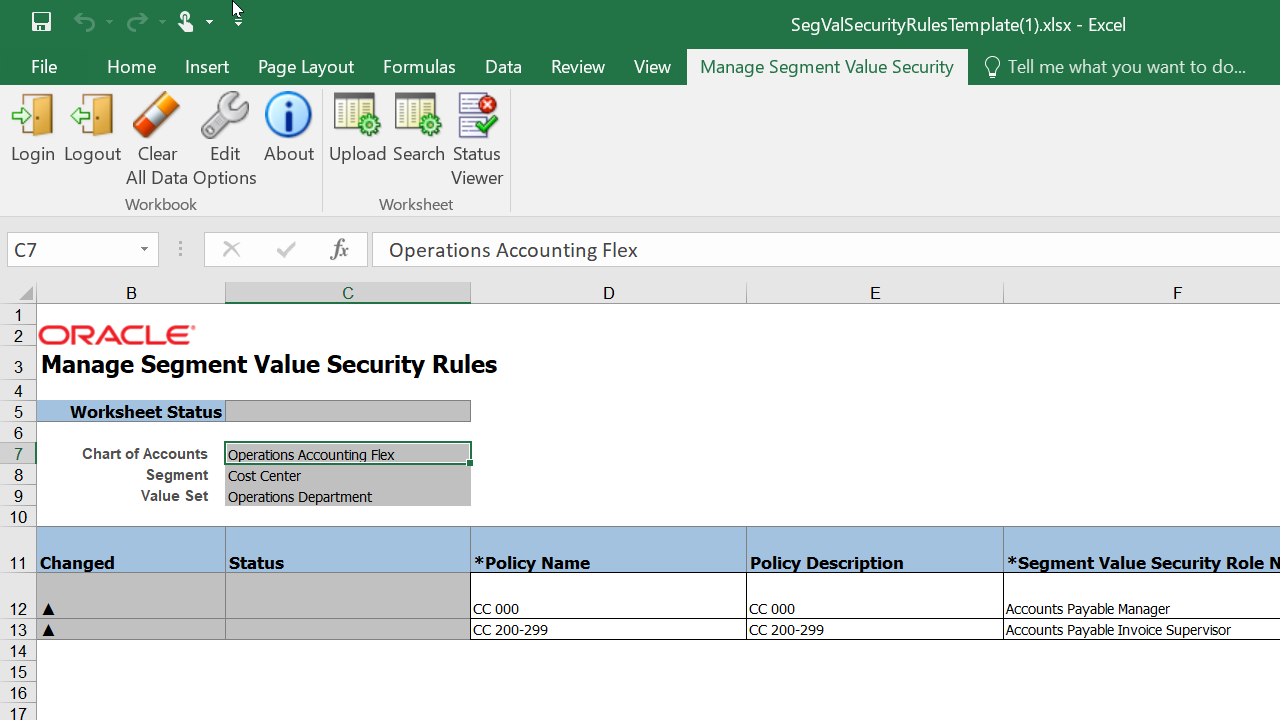Expand Customize Quick Access Toolbar menu
The height and width of the screenshot is (720, 1280).
coord(238,22)
